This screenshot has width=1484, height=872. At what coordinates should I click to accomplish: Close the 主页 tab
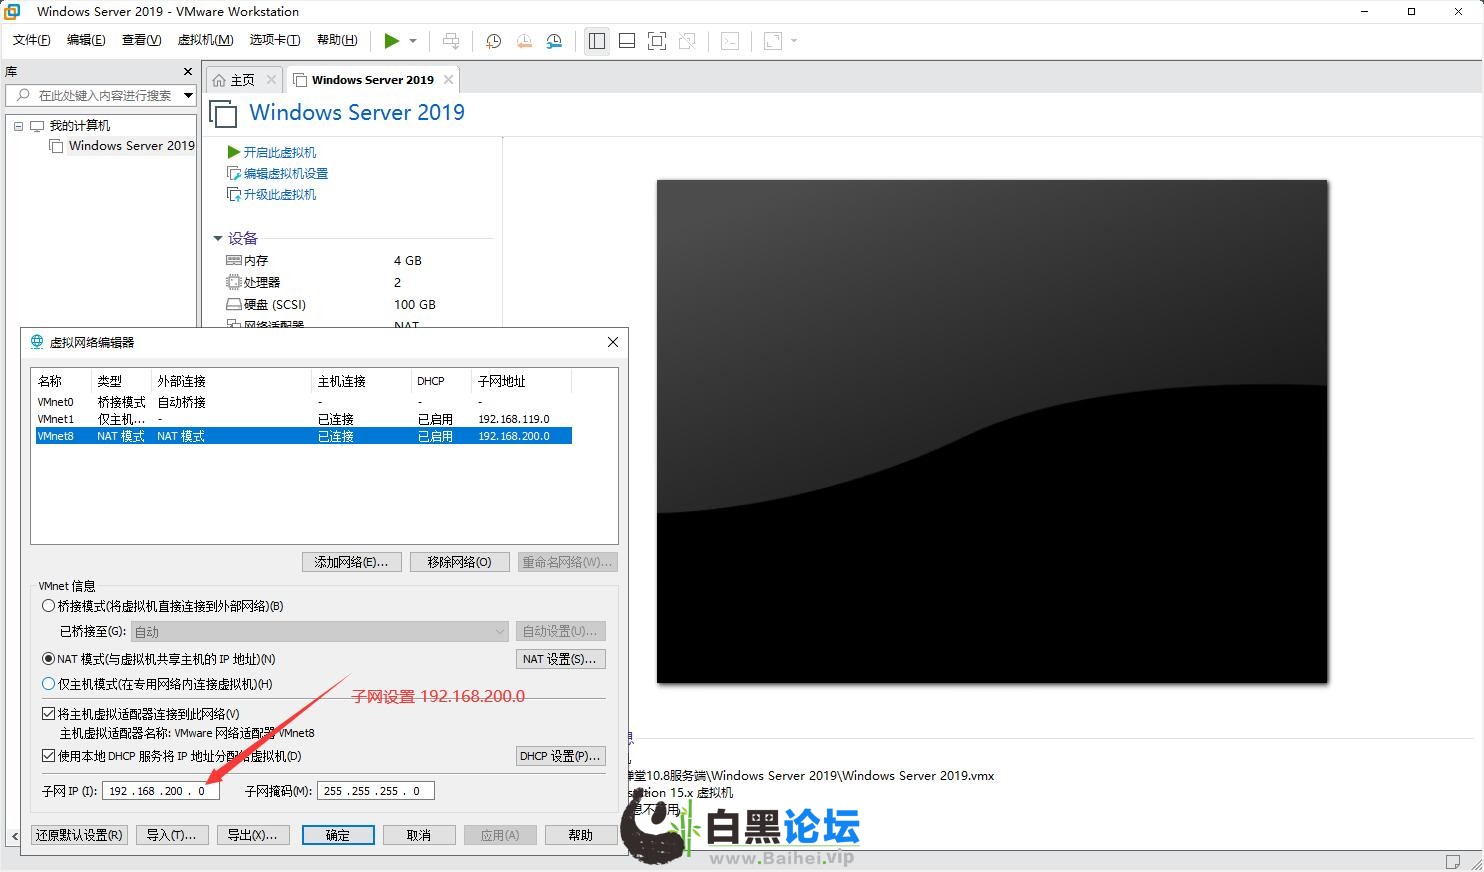271,80
